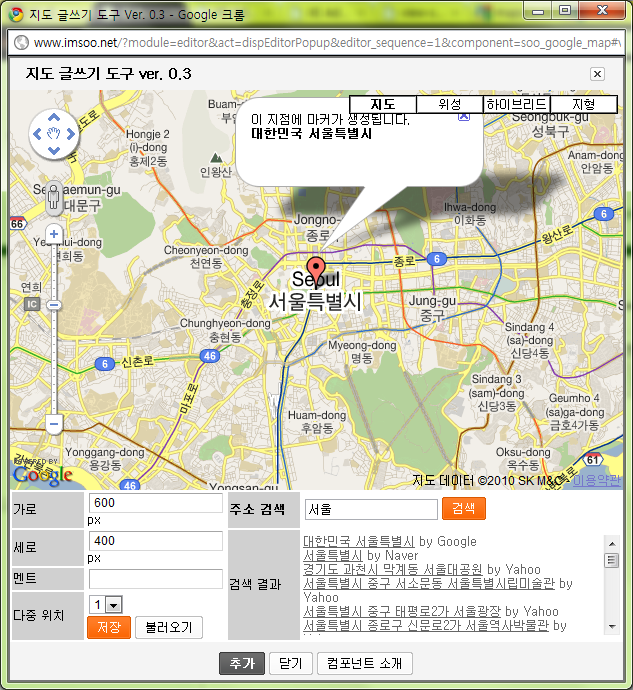Viewport: 633px width, 690px height.
Task: Click the Google logo on the map
Action: click(43, 474)
